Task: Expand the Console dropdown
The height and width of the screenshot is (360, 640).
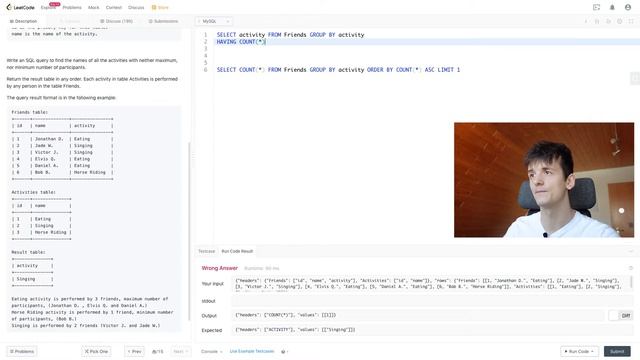Action: [211, 351]
